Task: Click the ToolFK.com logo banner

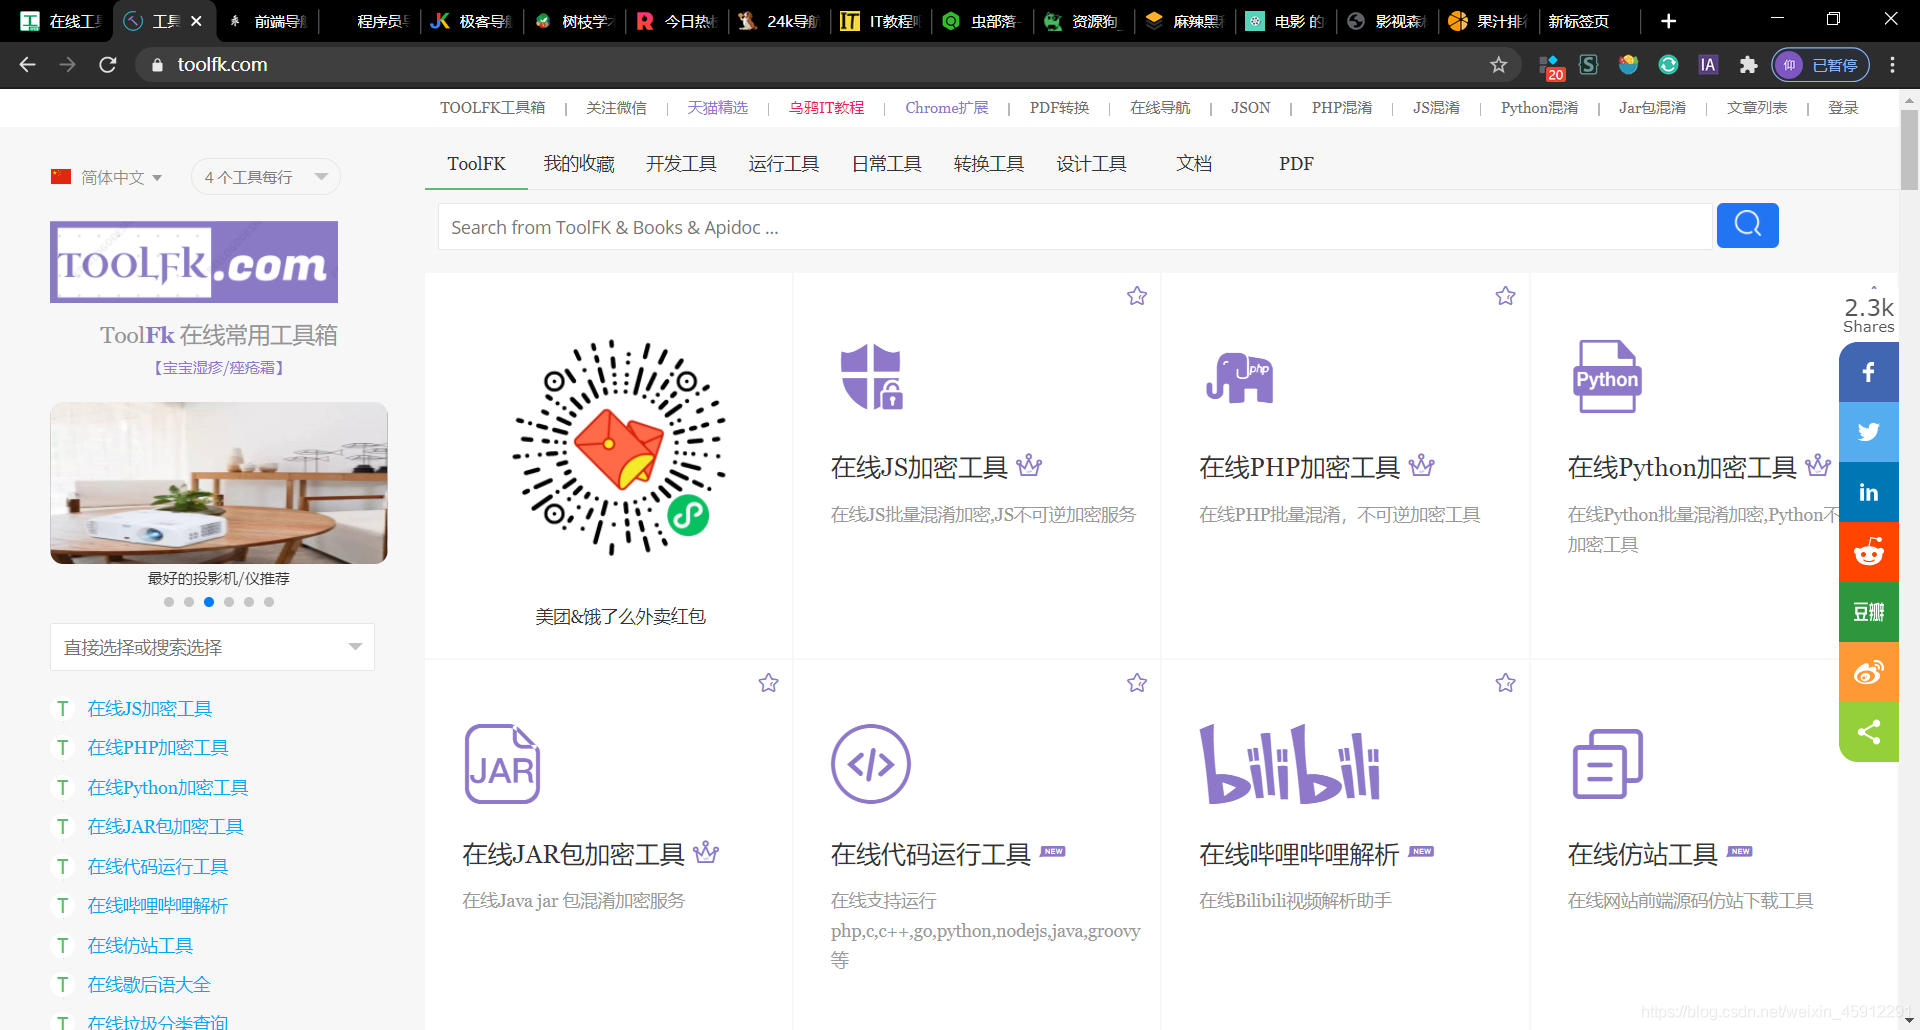Action: click(x=194, y=262)
